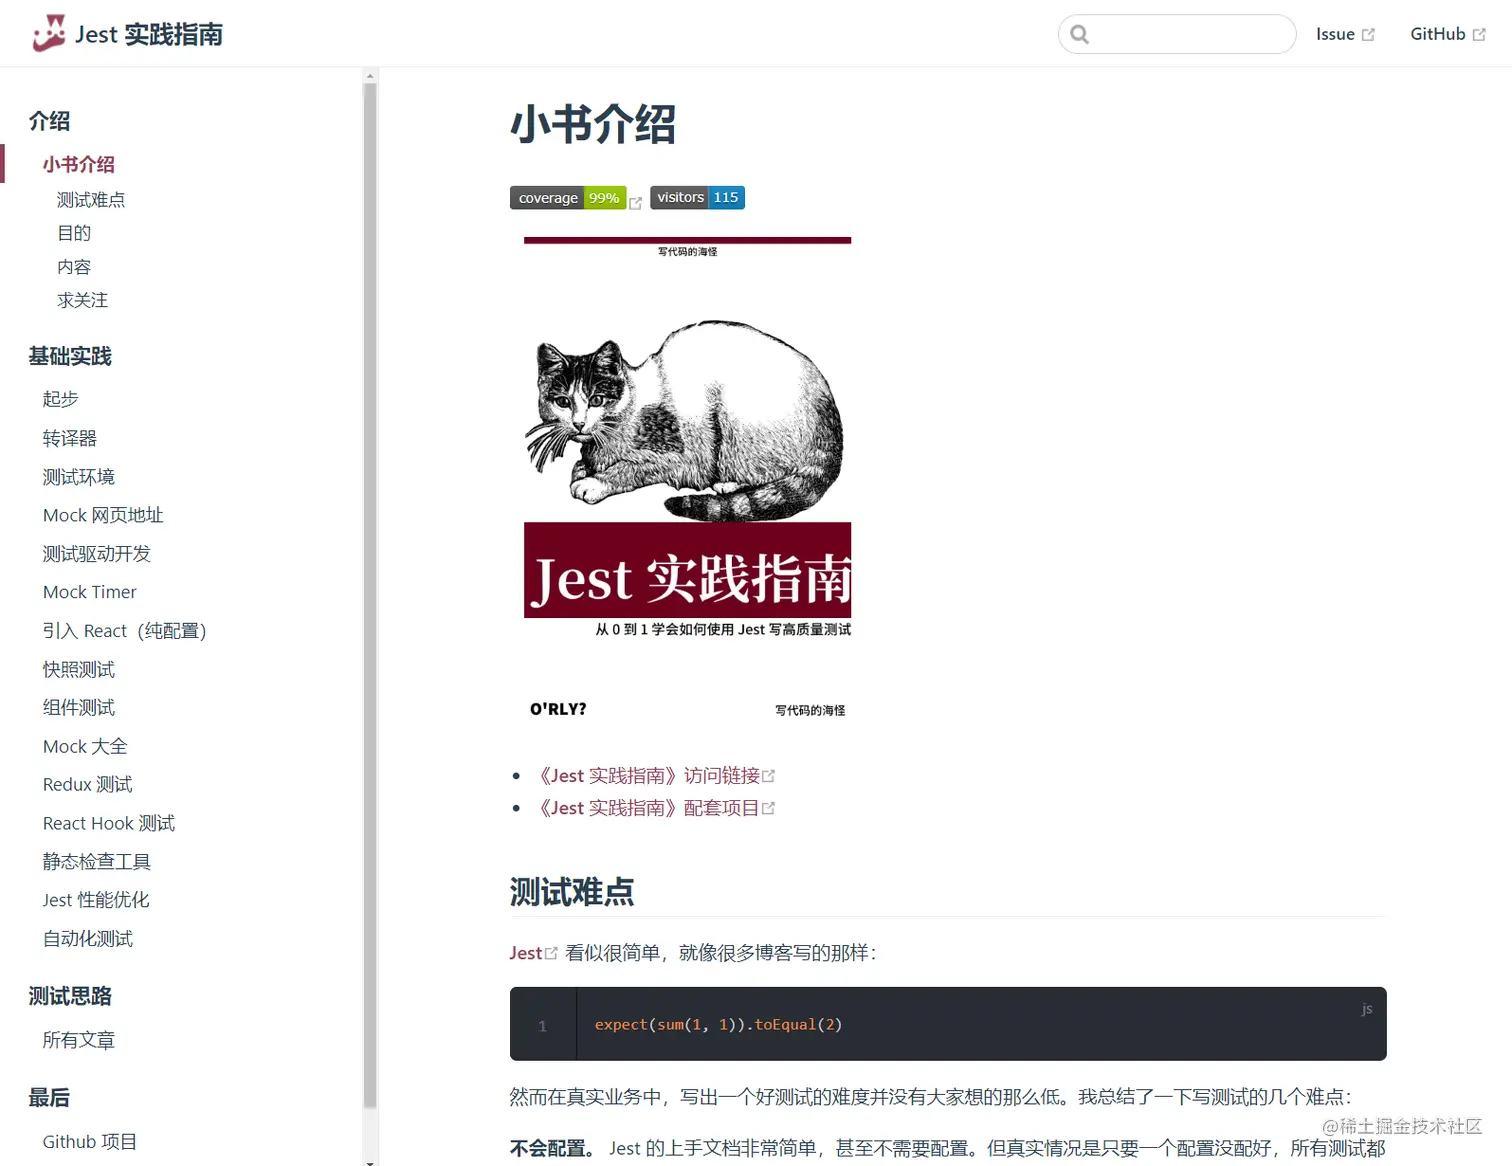Viewport: 1512px width, 1166px height.
Task: Open Github 项目 sidebar entry
Action: click(x=90, y=1142)
